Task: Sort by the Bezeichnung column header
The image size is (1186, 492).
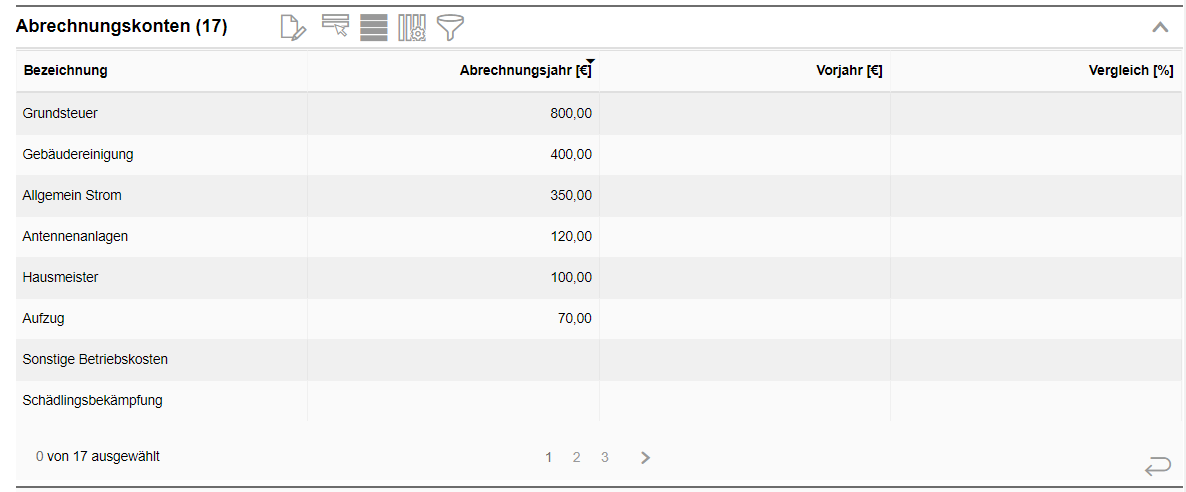Action: [x=66, y=71]
